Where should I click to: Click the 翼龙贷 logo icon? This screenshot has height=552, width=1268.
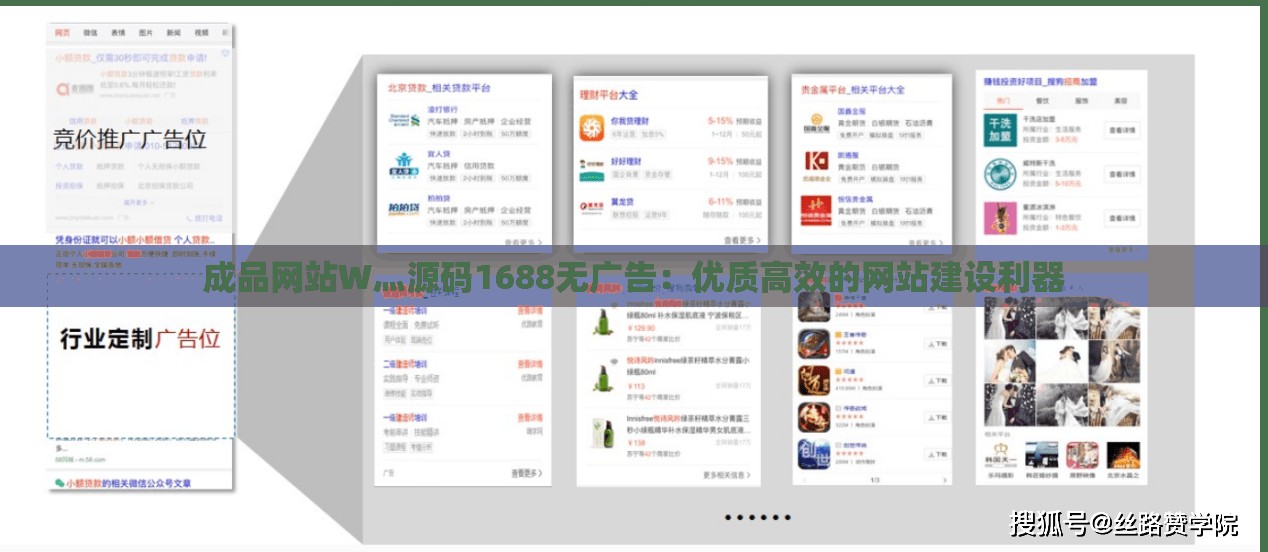tap(593, 207)
